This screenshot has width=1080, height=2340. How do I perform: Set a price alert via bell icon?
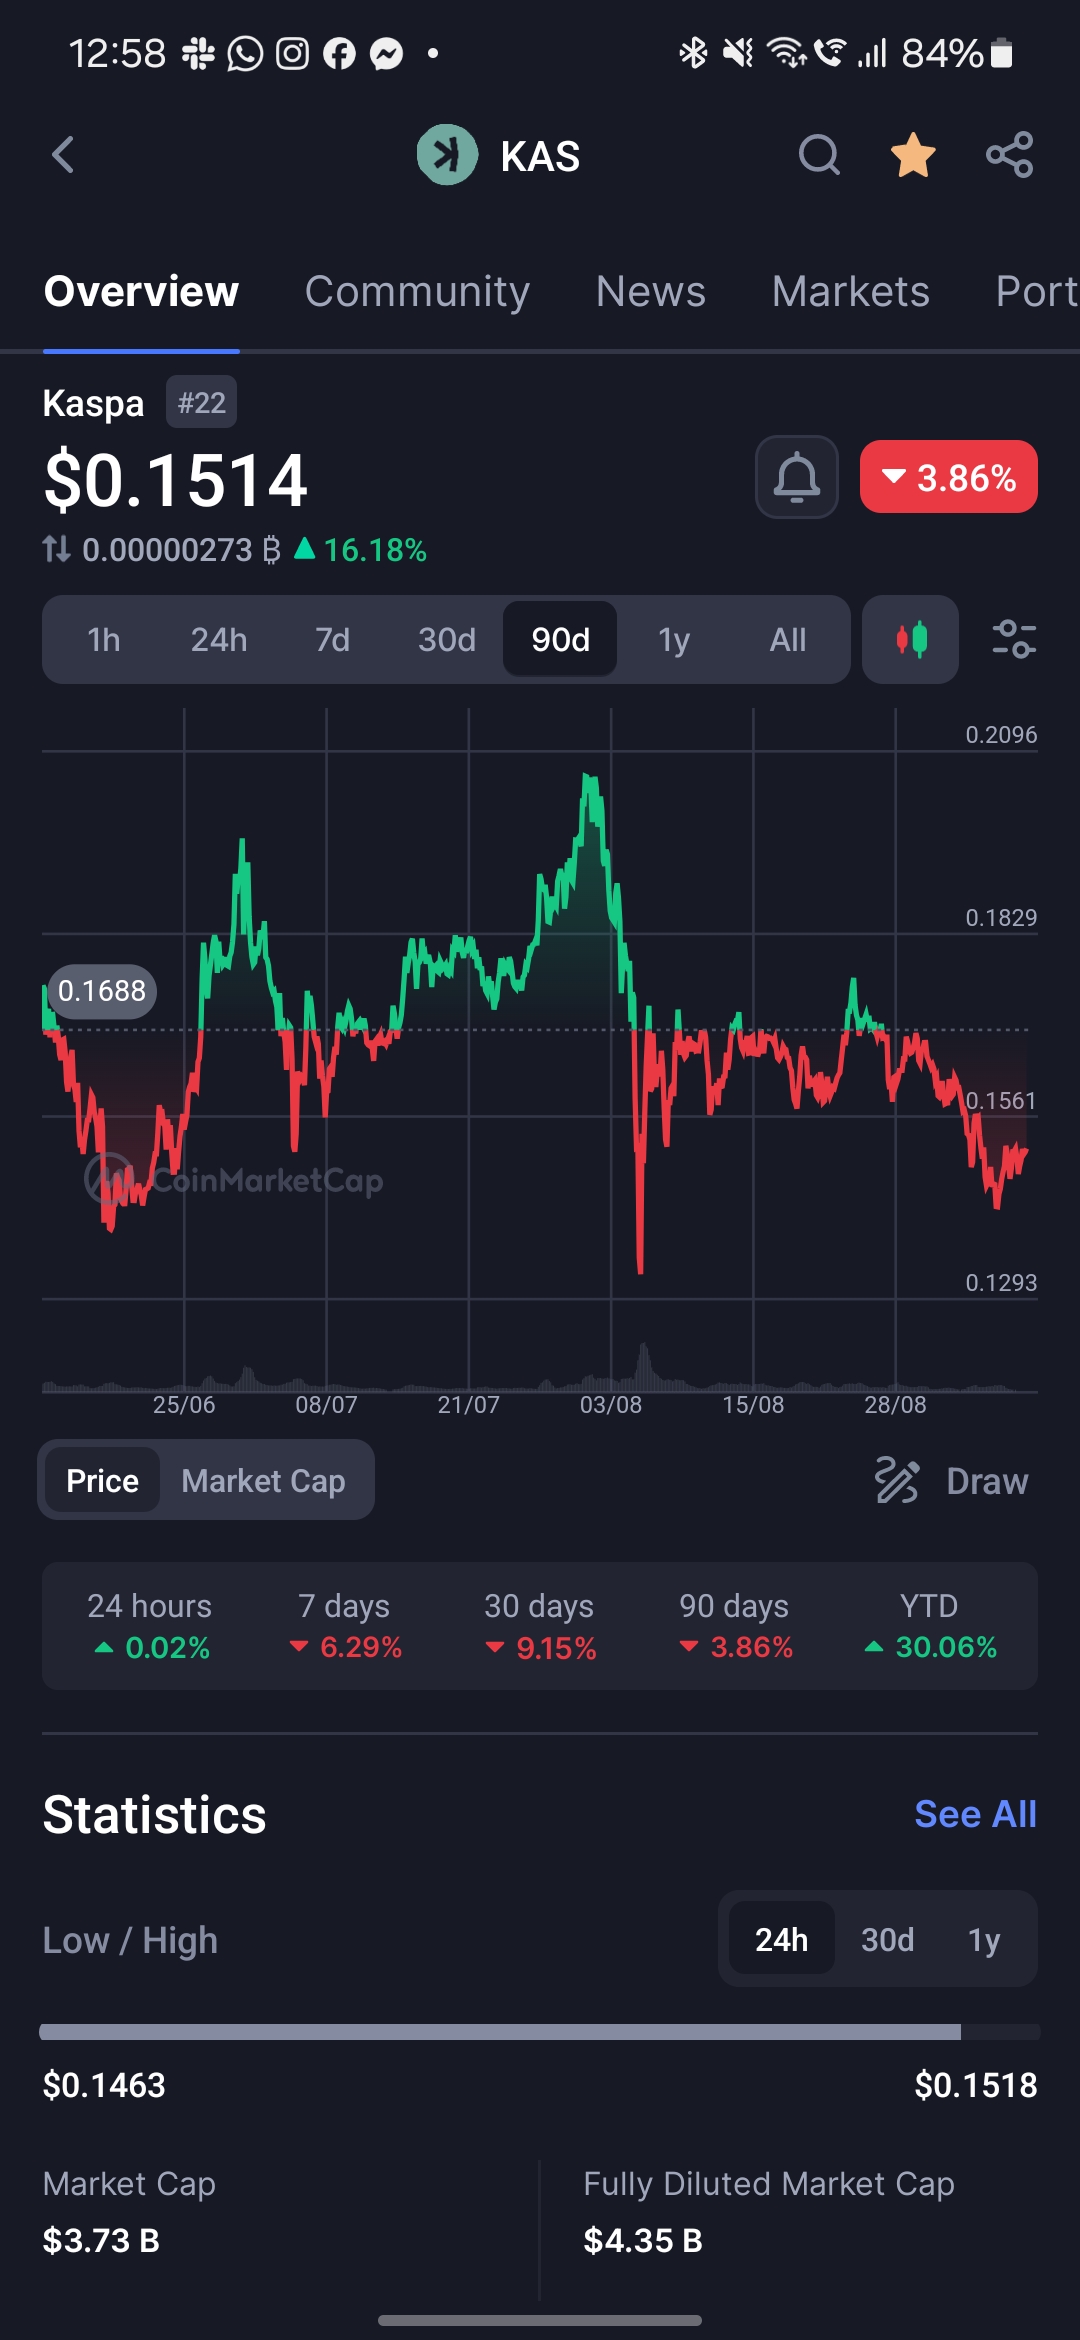tap(796, 477)
